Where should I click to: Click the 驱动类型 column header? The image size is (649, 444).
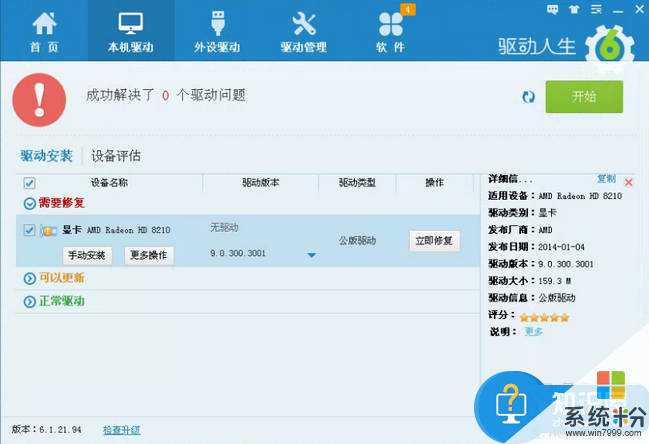[357, 182]
